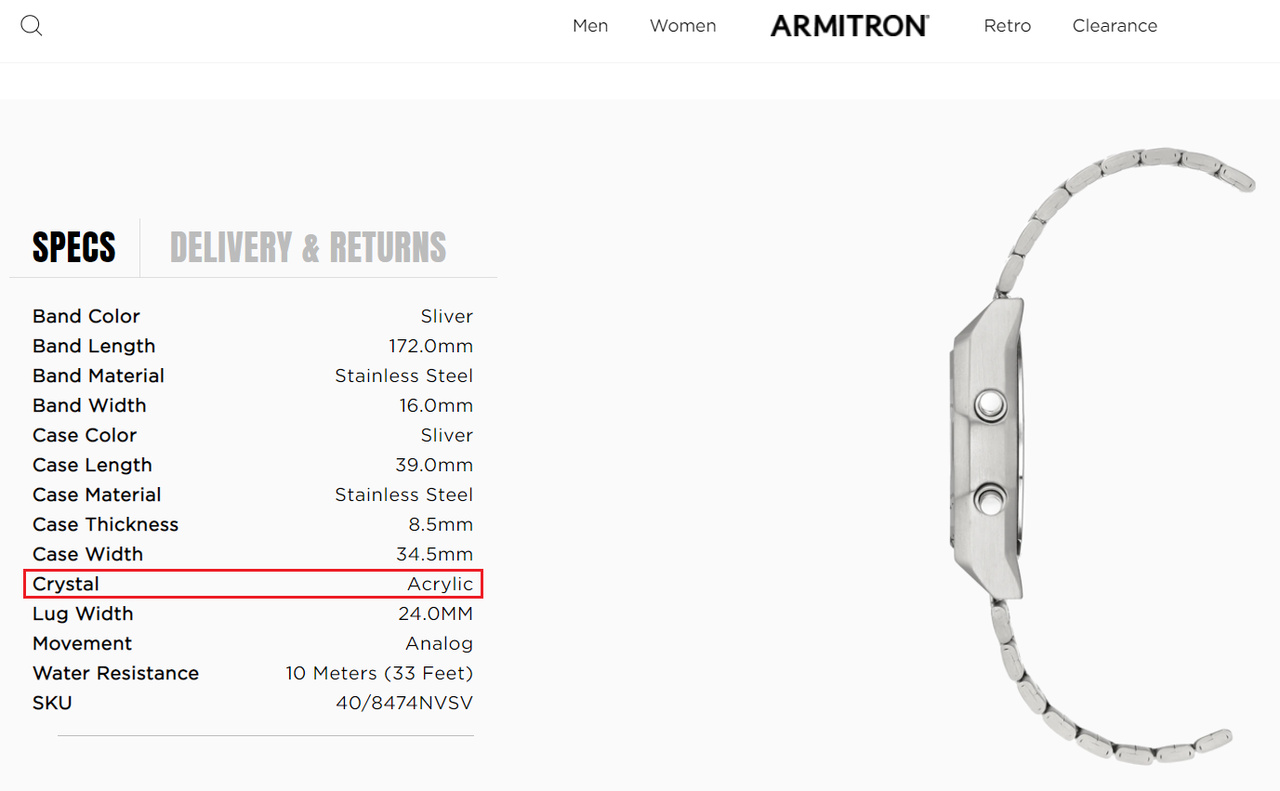Viewport: 1280px width, 791px height.
Task: Select the Movement Analog value
Action: pos(439,643)
